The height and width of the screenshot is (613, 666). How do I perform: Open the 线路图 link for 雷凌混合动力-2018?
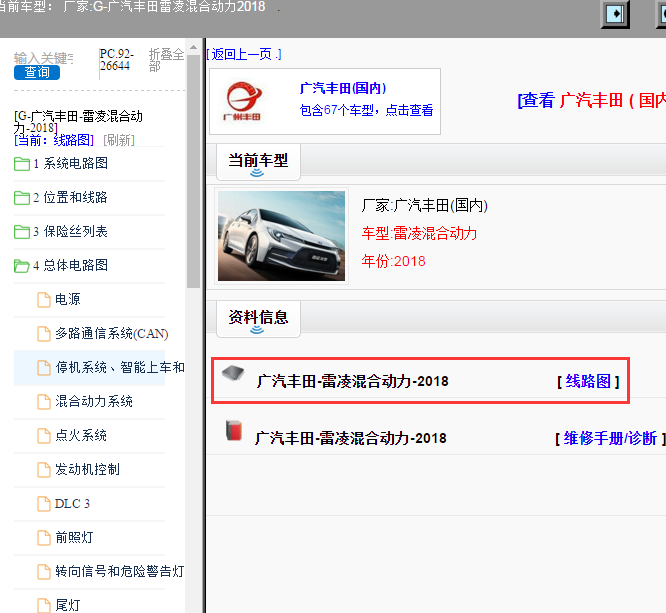[588, 381]
